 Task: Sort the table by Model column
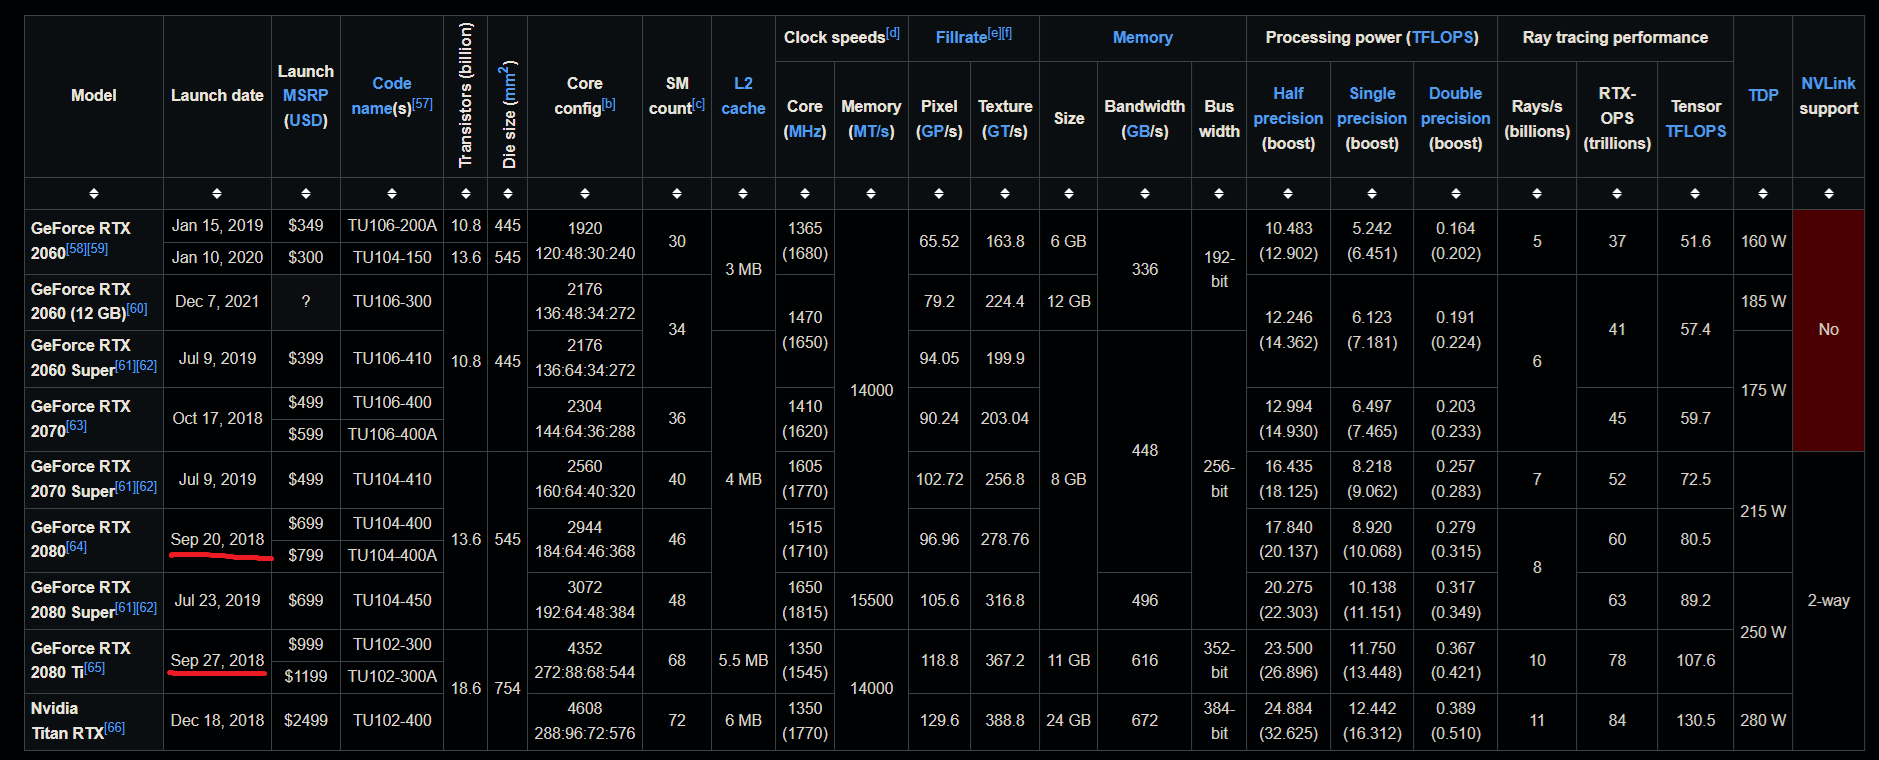94,193
